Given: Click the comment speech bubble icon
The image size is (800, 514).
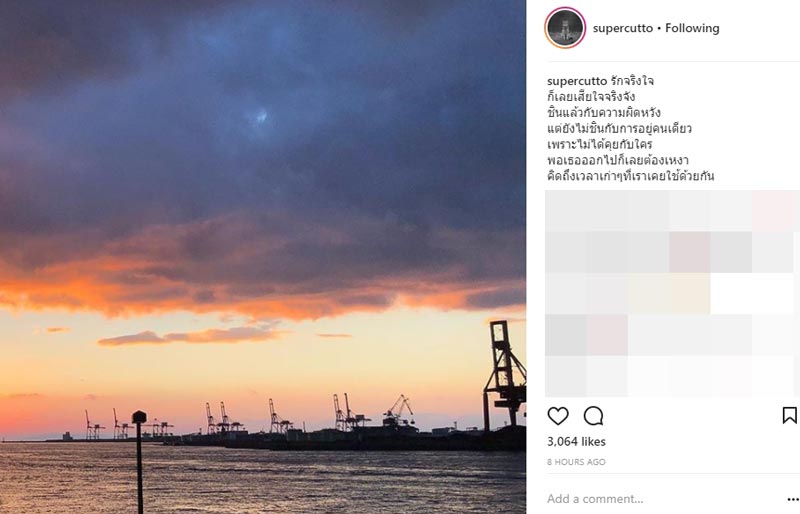Looking at the screenshot, I should pos(593,416).
